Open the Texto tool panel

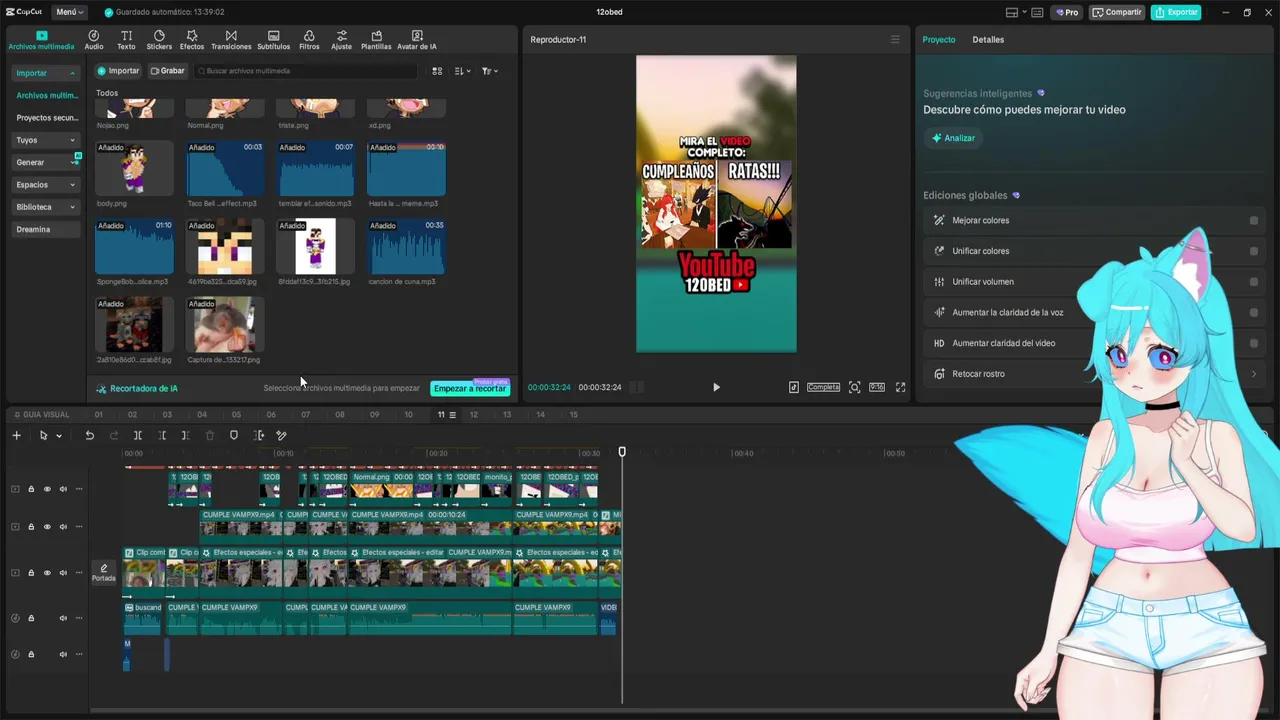[x=126, y=40]
